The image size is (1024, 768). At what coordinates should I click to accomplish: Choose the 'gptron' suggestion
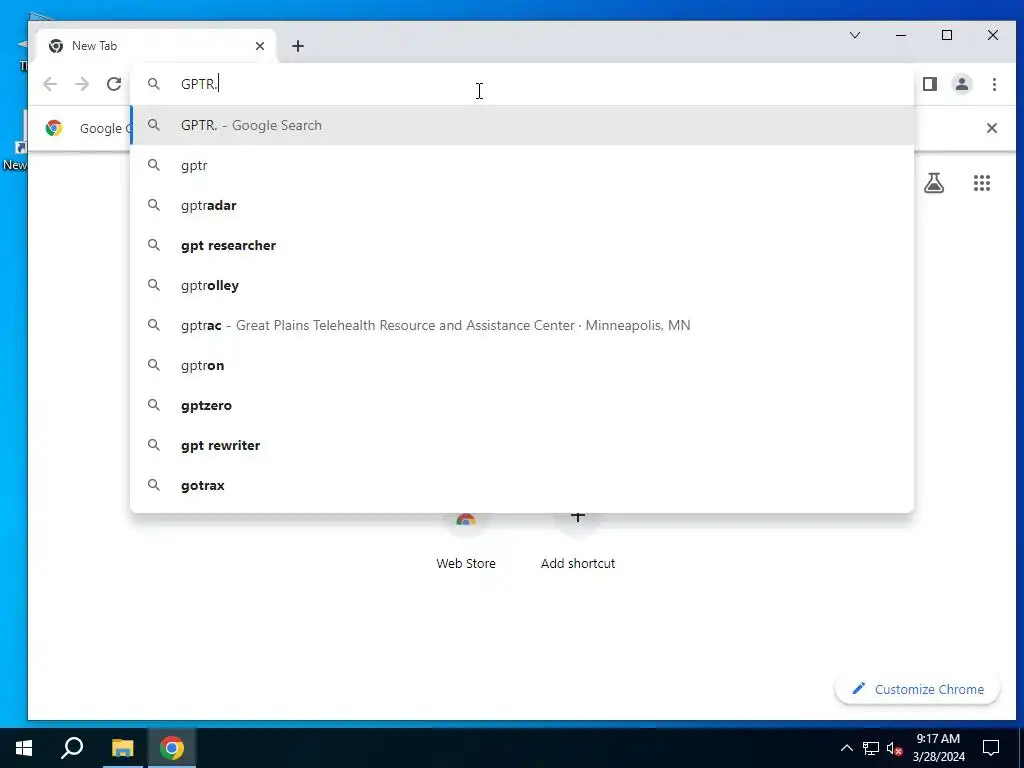click(x=522, y=365)
